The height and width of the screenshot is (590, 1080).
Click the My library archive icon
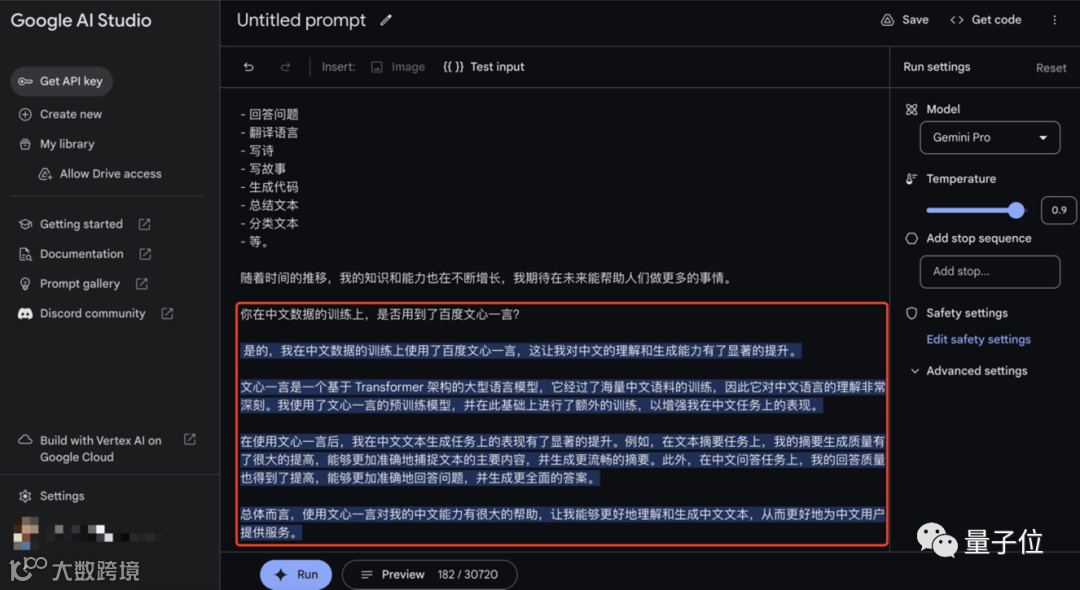25,145
